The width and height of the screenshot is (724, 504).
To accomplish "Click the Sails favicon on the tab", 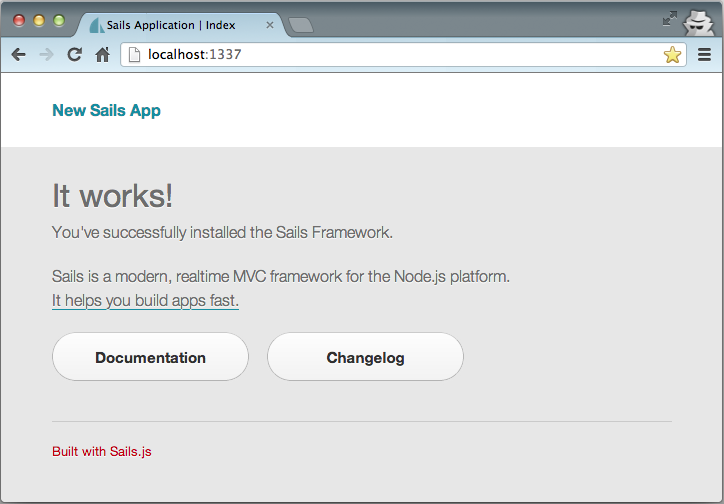I will 96,25.
